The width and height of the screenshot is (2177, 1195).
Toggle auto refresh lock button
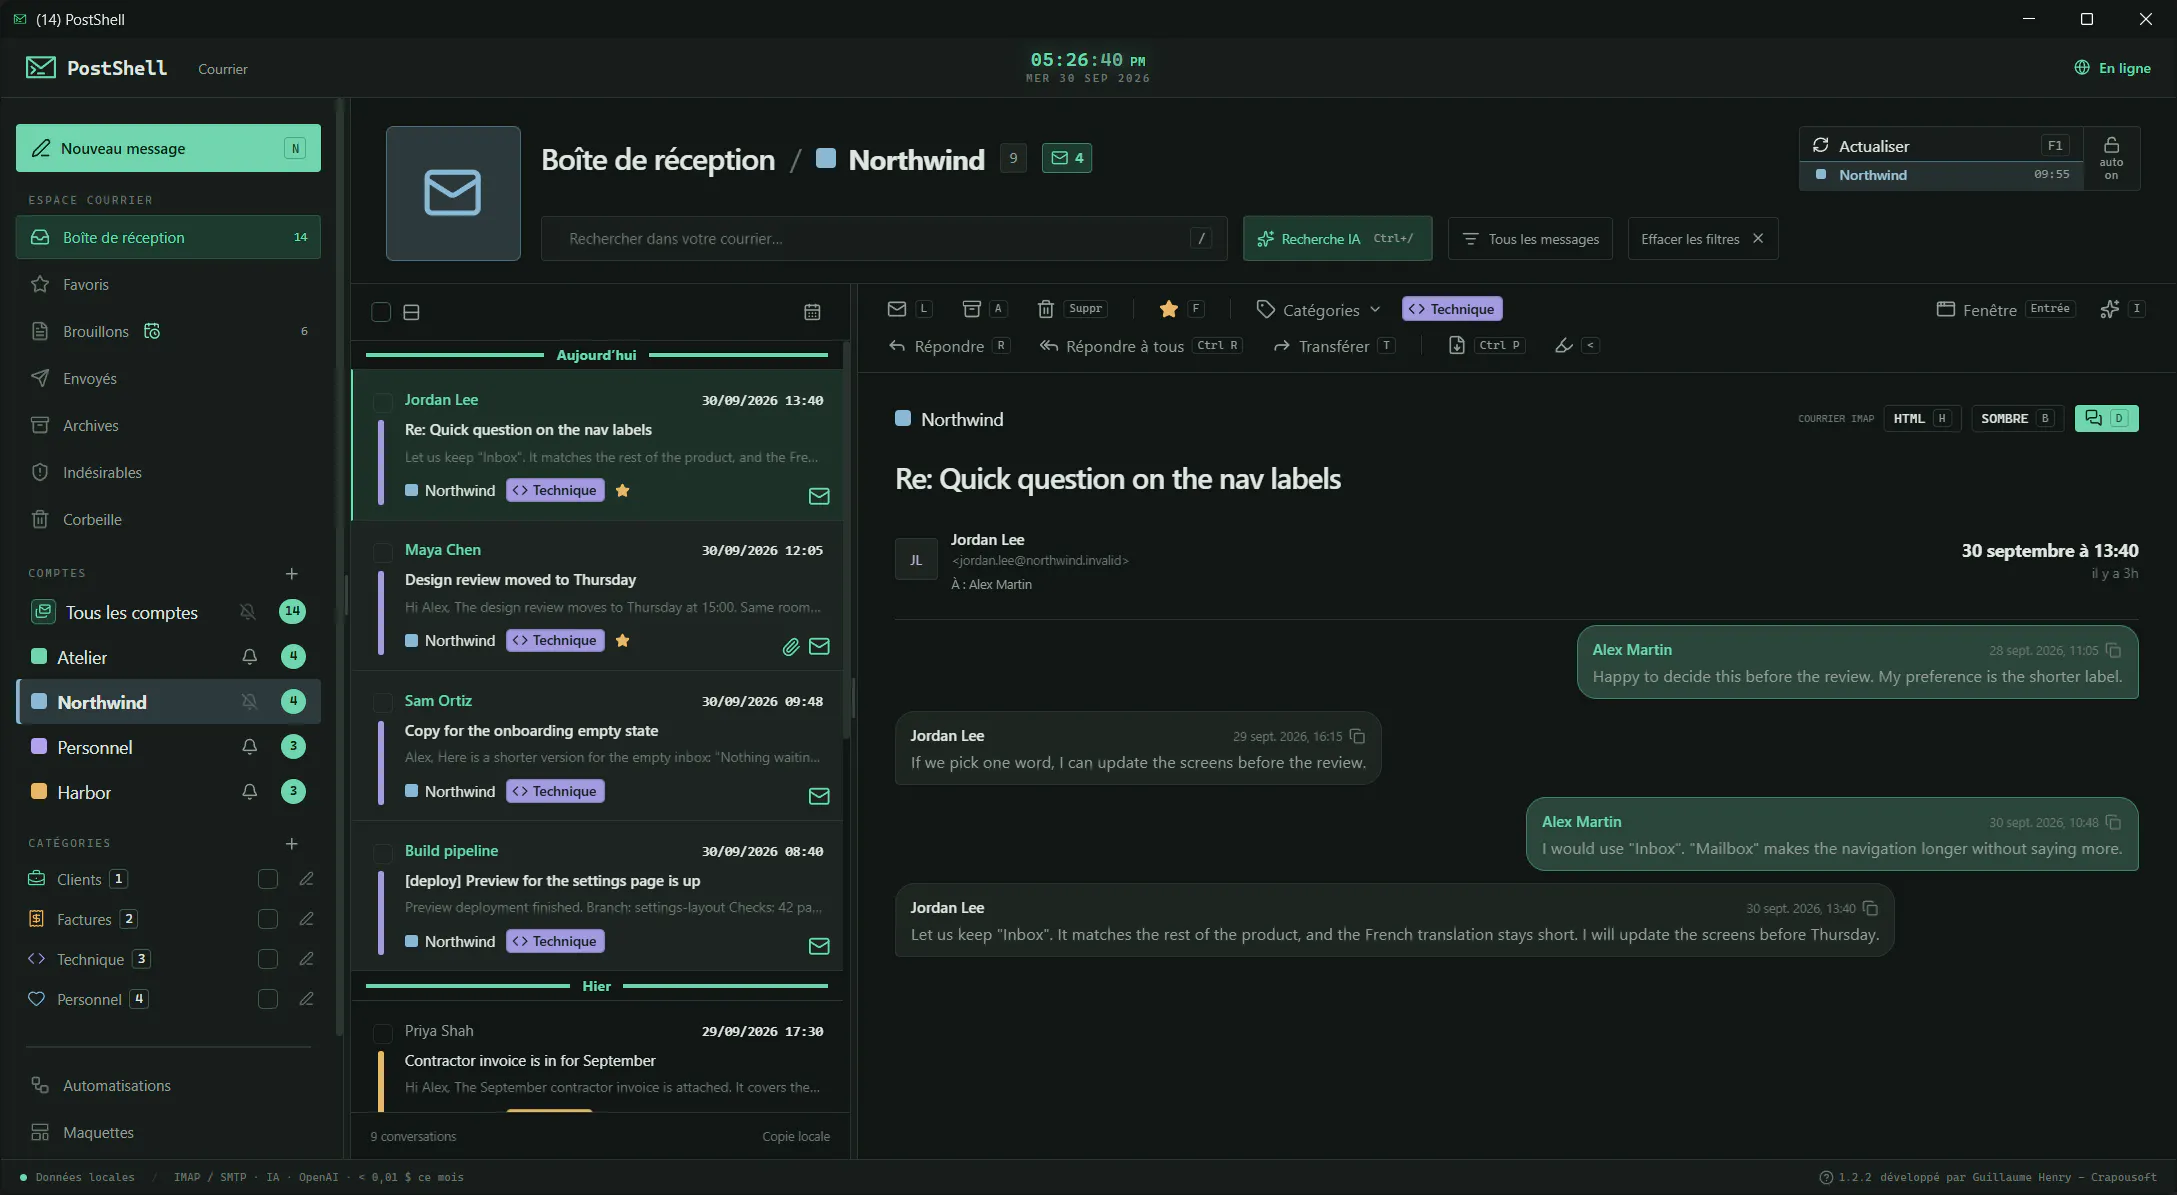point(2111,158)
